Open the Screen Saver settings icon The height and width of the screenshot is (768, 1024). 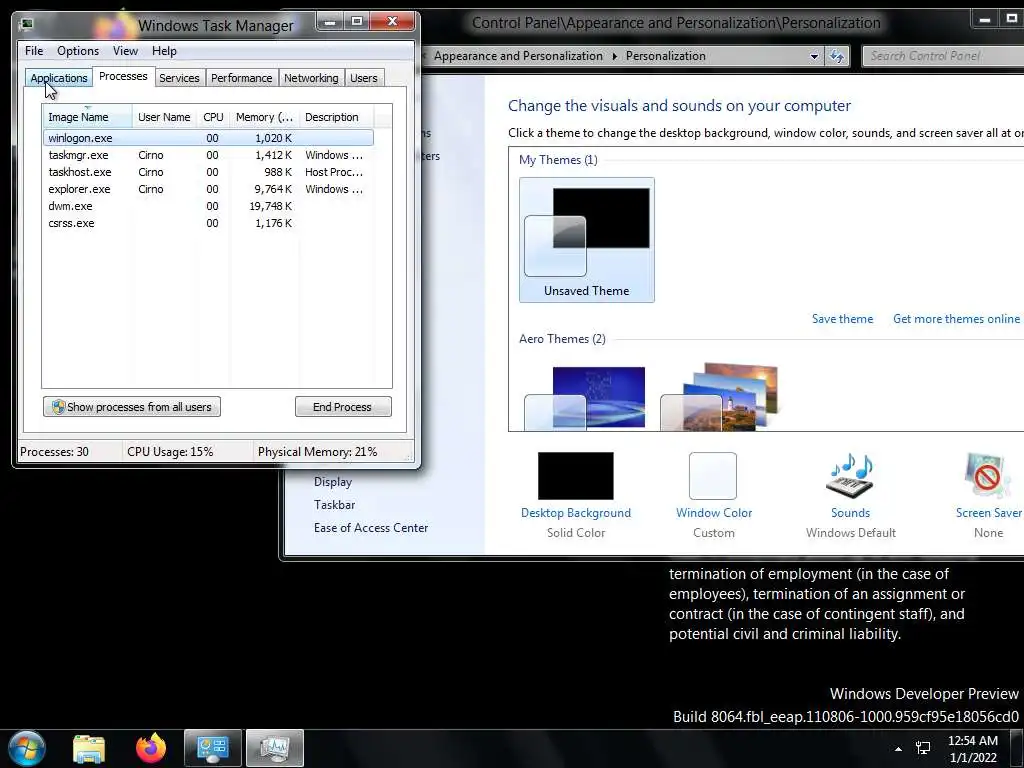[x=986, y=475]
